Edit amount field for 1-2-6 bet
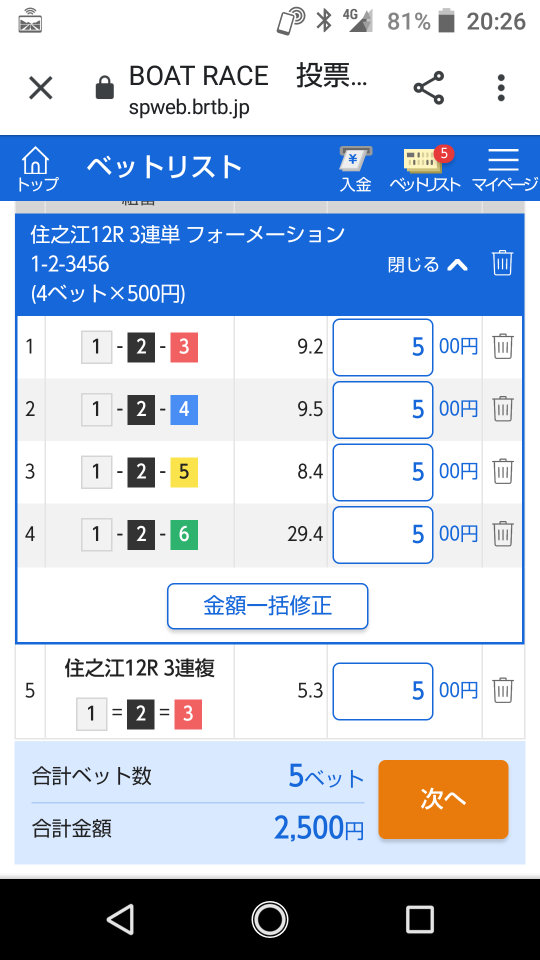The image size is (540, 960). pos(383,534)
